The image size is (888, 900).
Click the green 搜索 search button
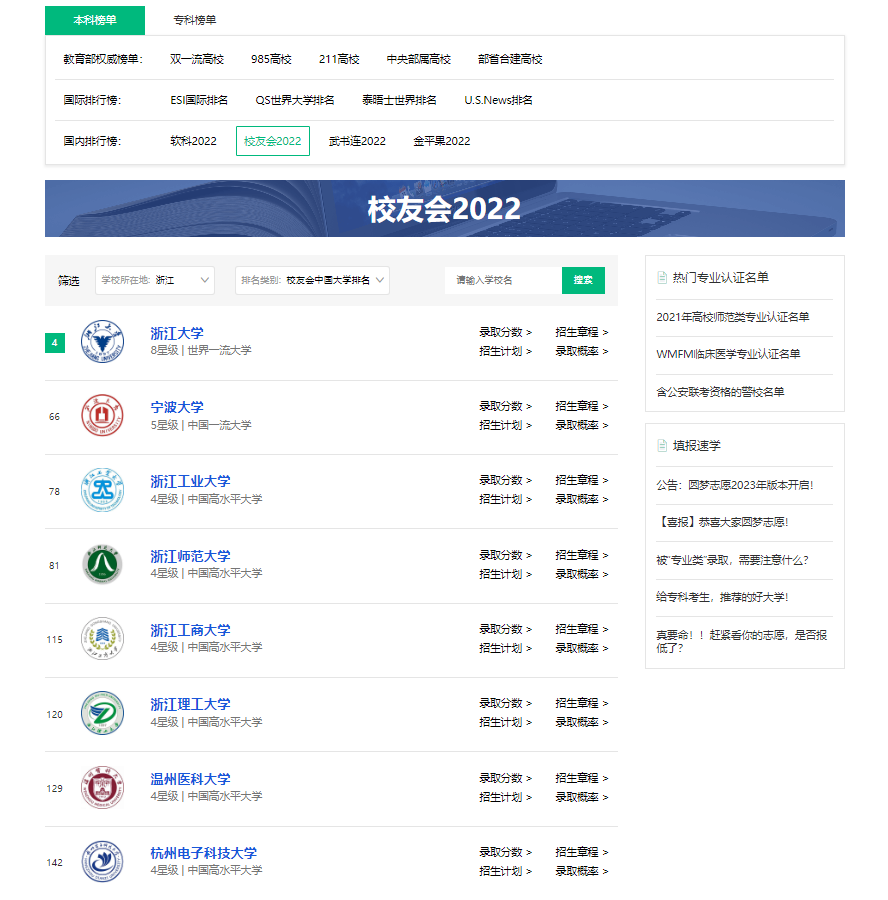583,280
